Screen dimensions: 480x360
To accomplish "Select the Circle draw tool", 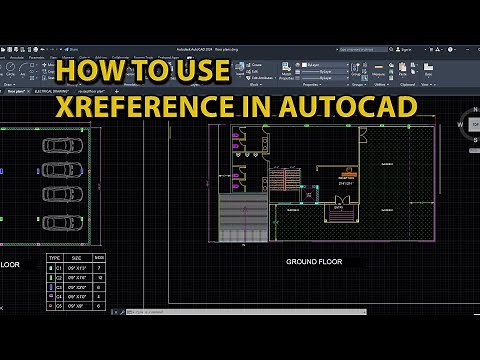I will coord(10,70).
